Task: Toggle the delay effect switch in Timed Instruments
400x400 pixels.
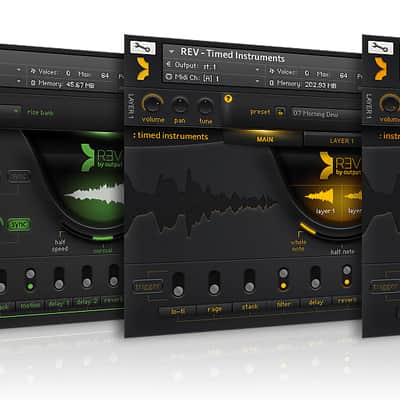Action: [315, 277]
